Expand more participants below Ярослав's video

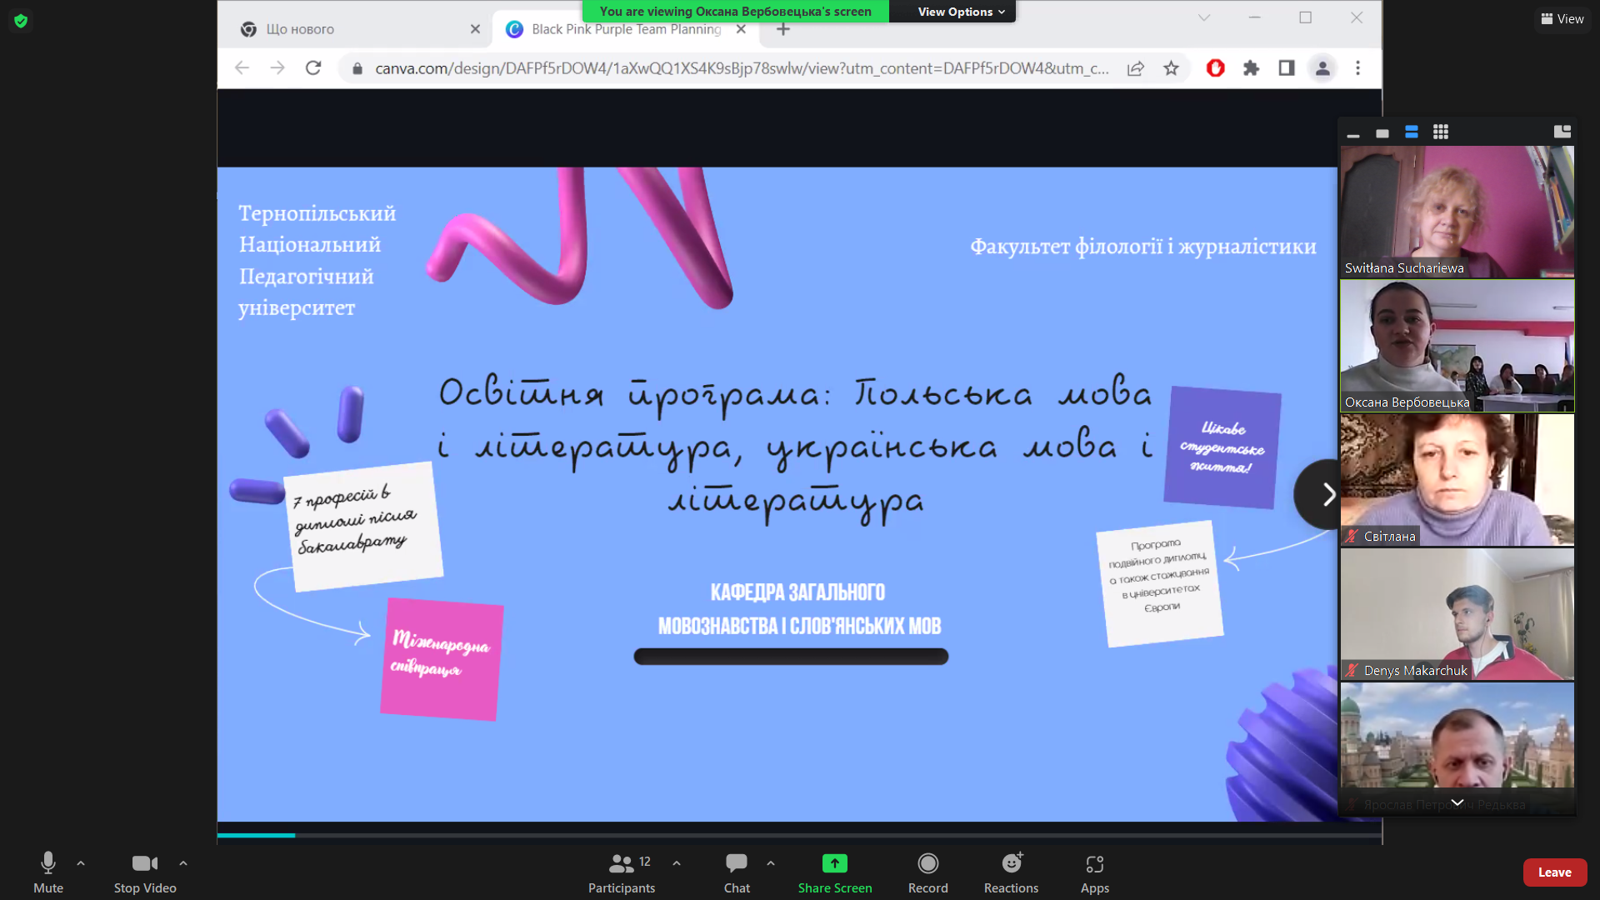tap(1456, 802)
